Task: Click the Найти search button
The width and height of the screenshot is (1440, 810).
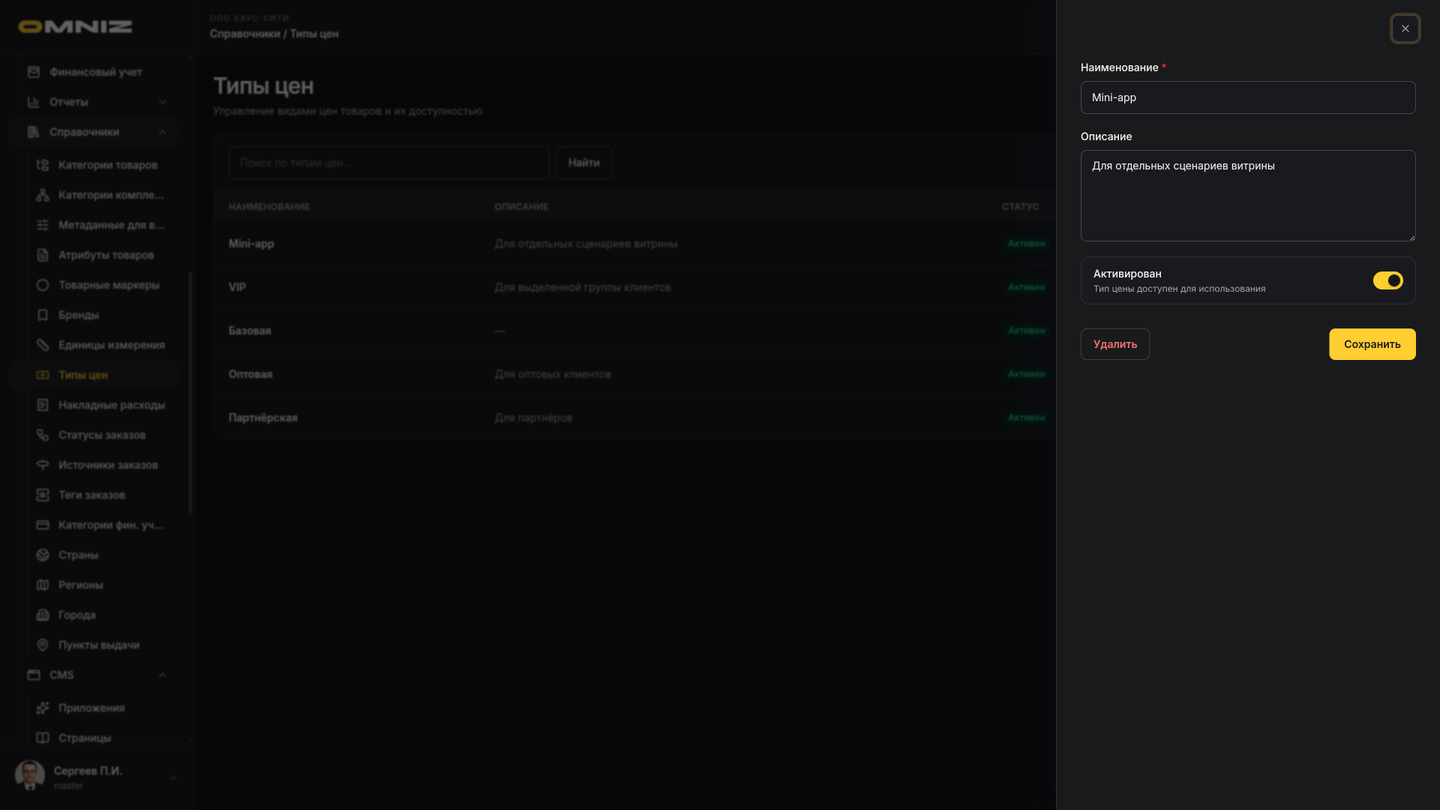Action: (584, 163)
